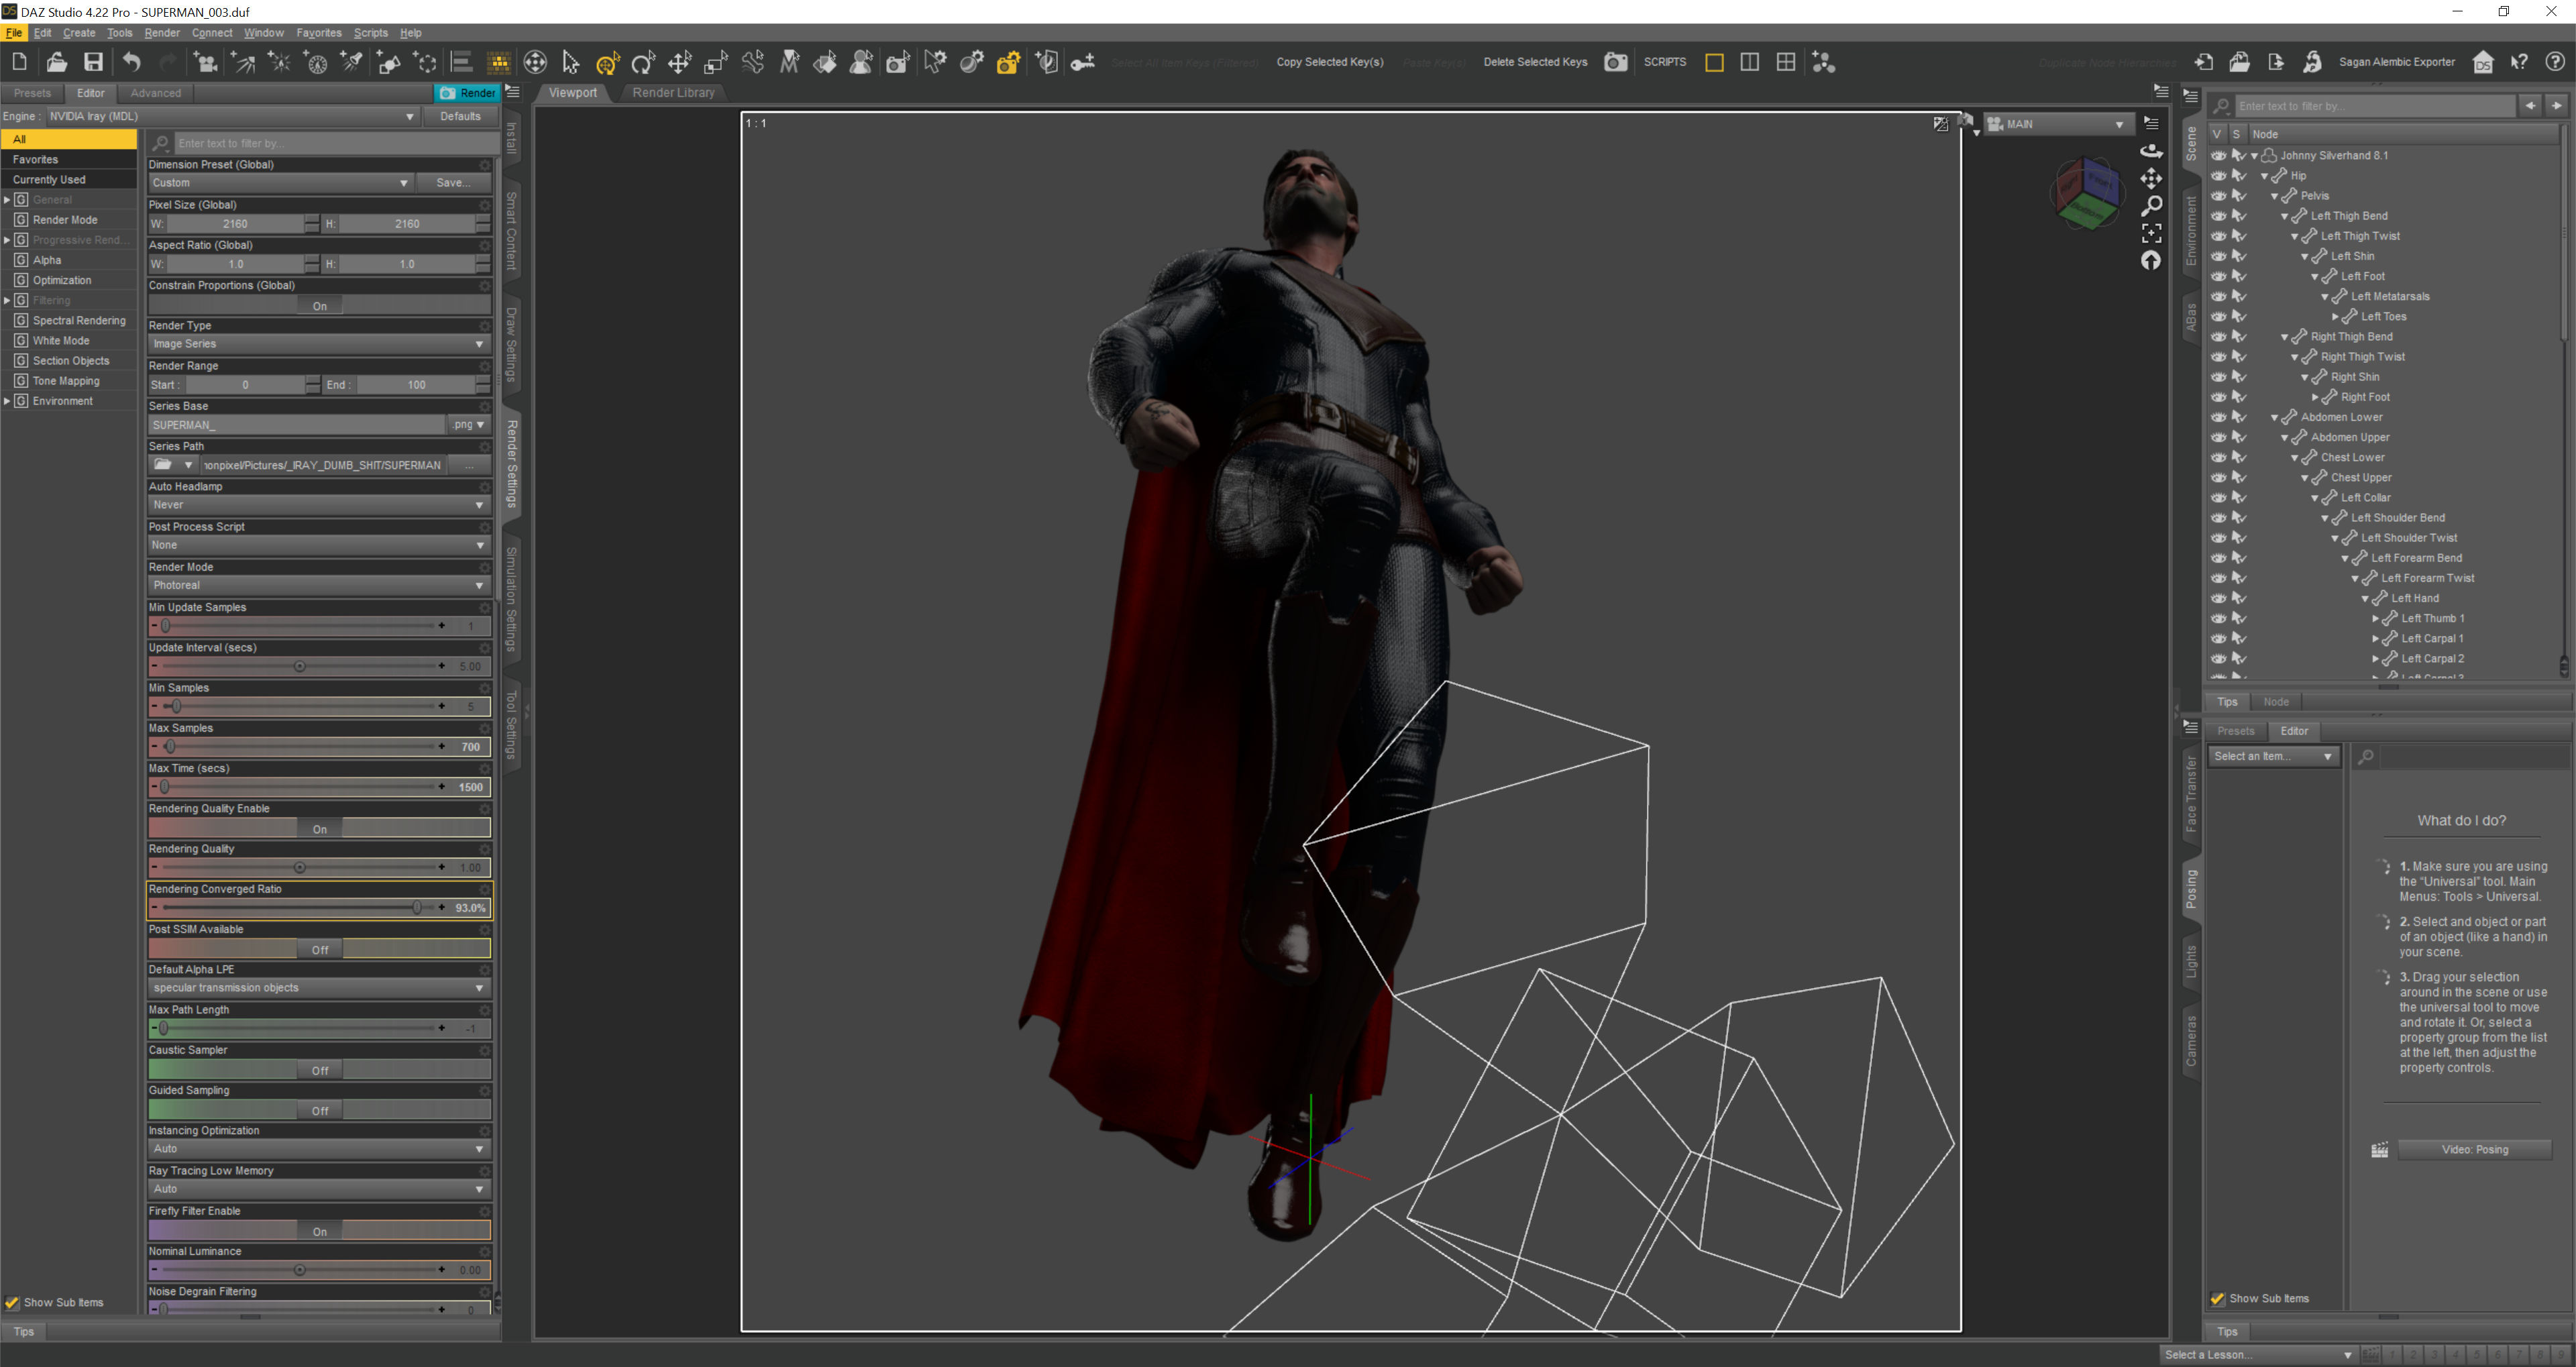This screenshot has height=1367, width=2576.
Task: Click the add keyframe key icon
Action: 1083,62
